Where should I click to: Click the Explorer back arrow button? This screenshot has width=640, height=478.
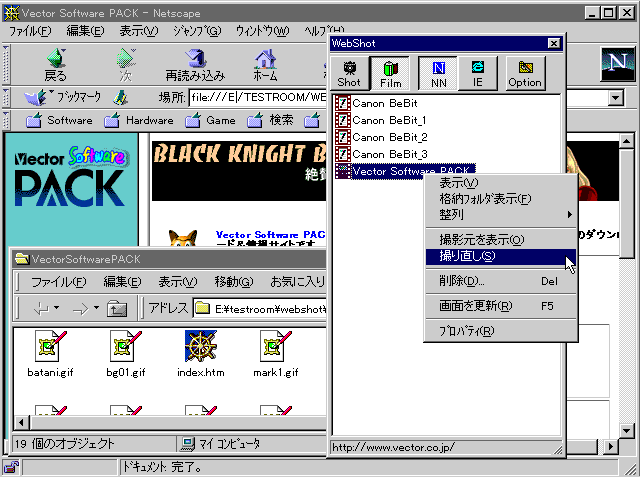[41, 309]
